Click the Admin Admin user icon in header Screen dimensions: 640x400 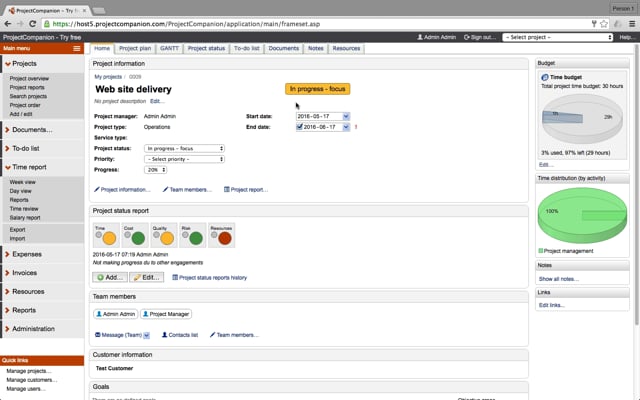coord(420,37)
